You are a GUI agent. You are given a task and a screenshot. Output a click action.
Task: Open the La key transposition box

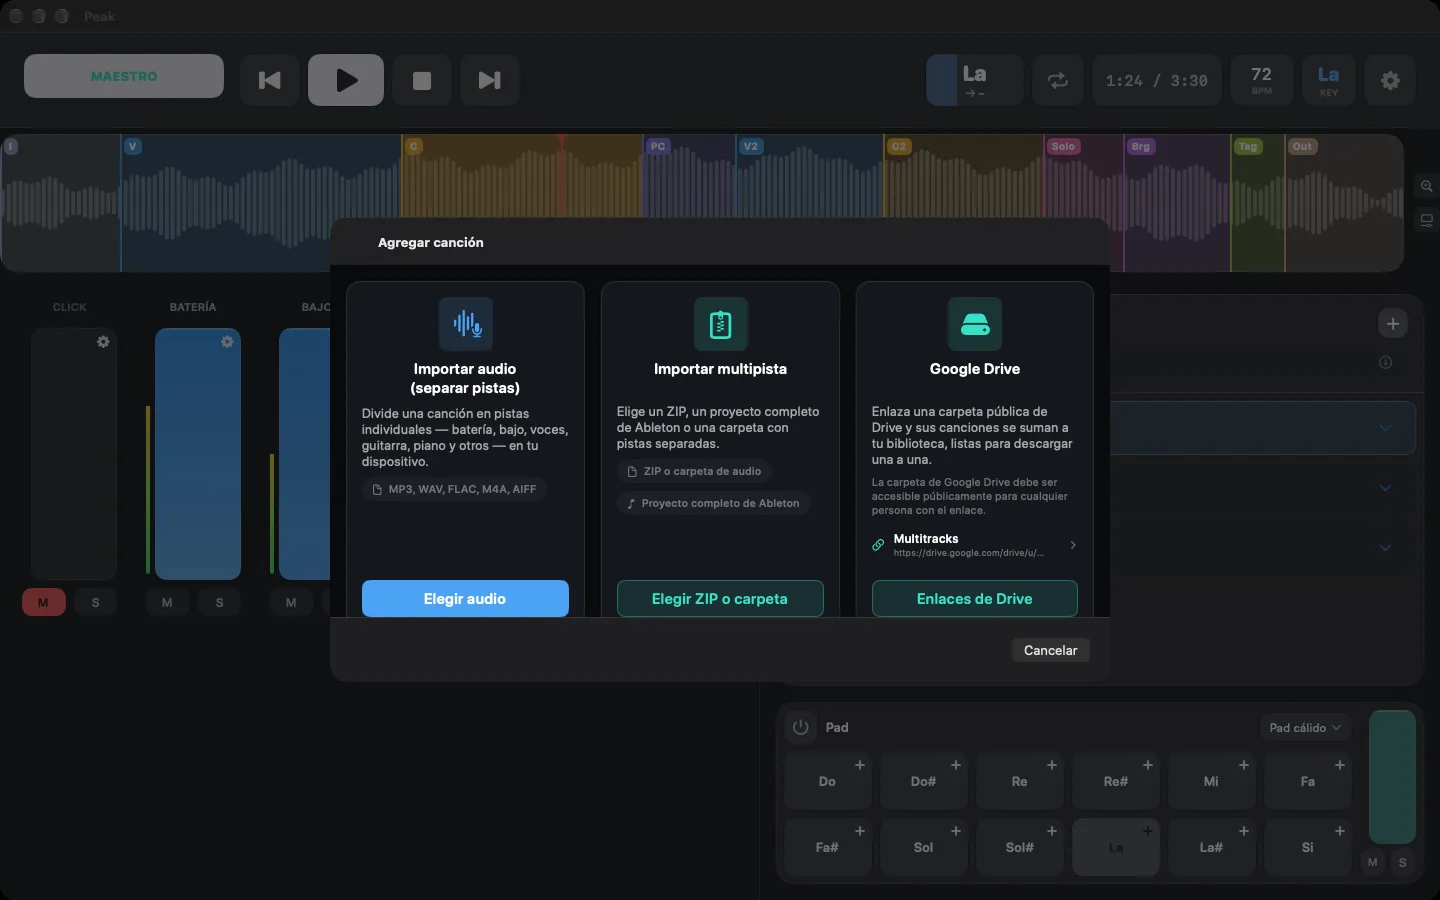pyautogui.click(x=975, y=80)
